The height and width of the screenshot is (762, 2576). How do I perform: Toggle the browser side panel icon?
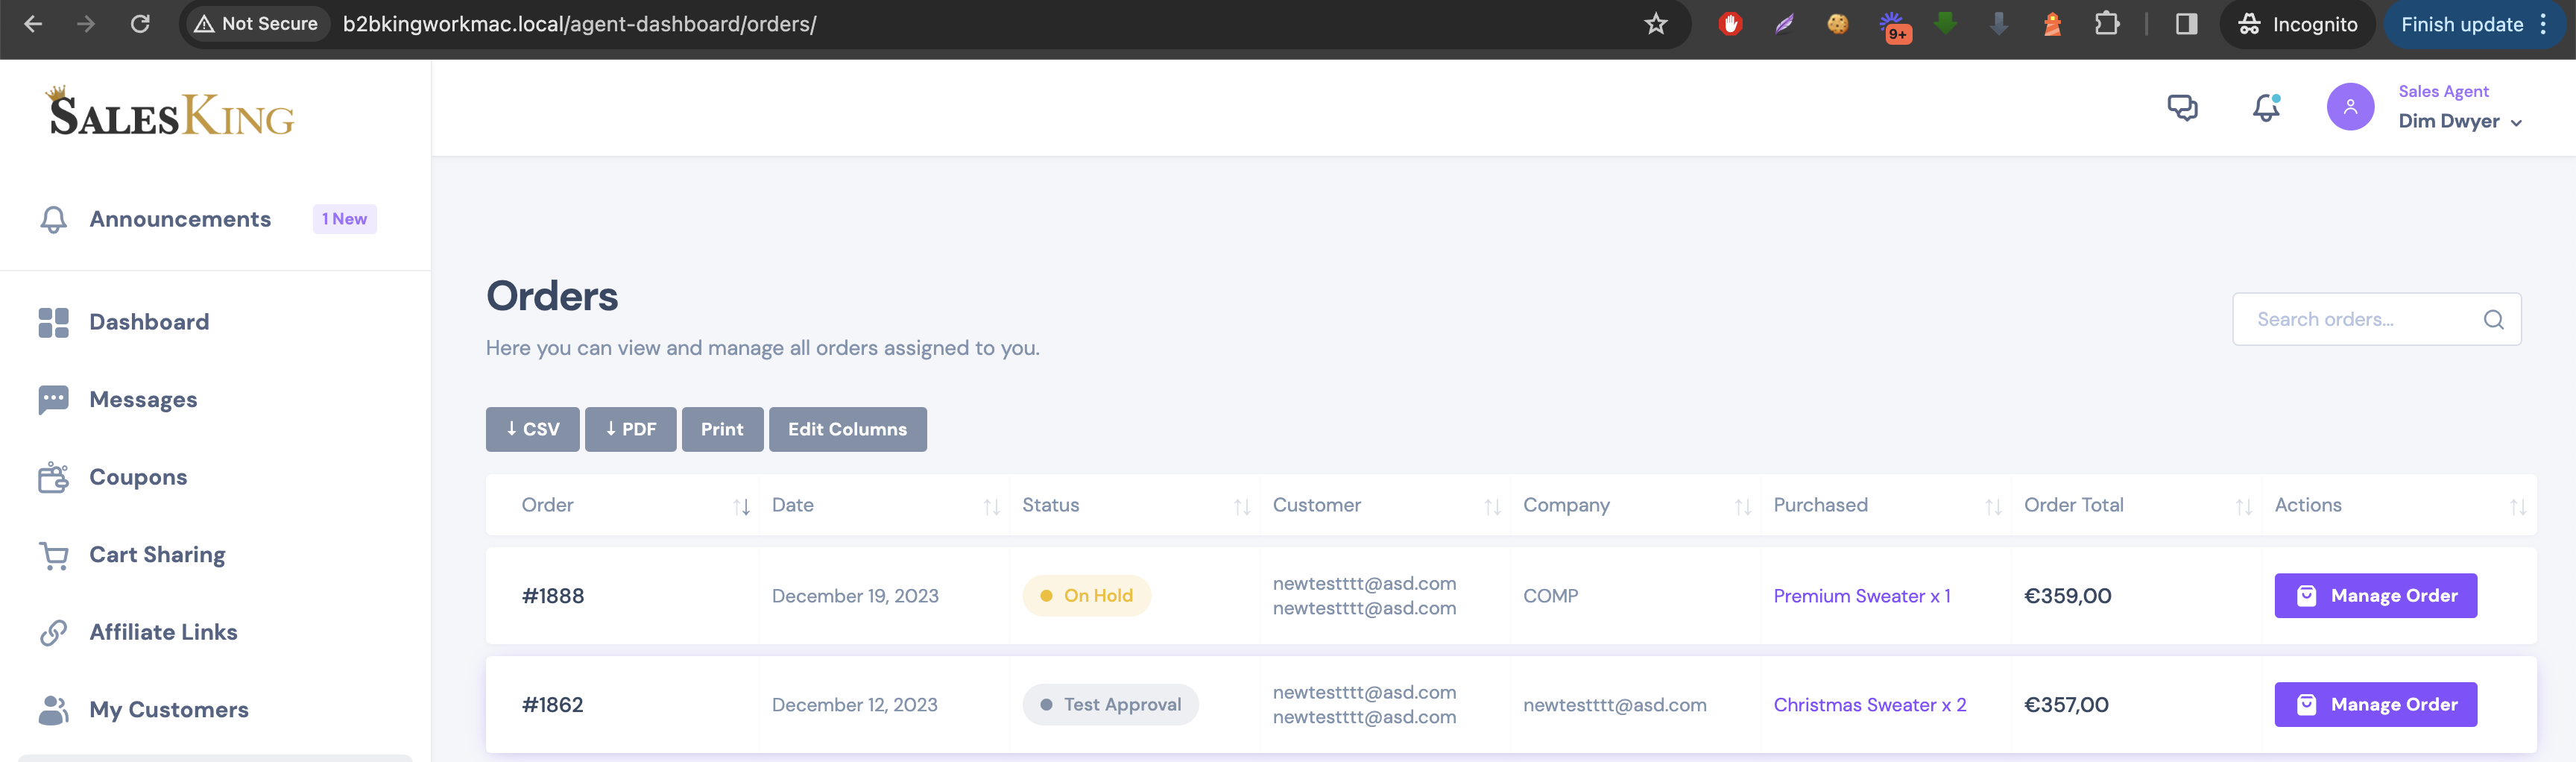coord(2186,24)
